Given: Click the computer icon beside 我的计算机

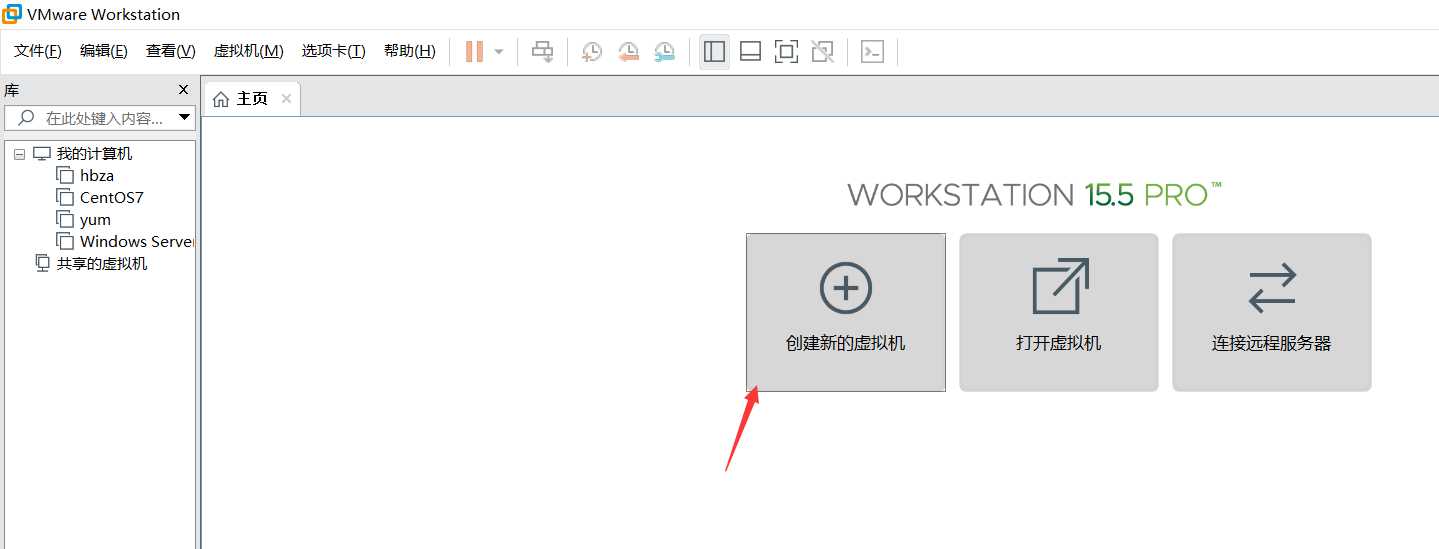Looking at the screenshot, I should tap(41, 154).
